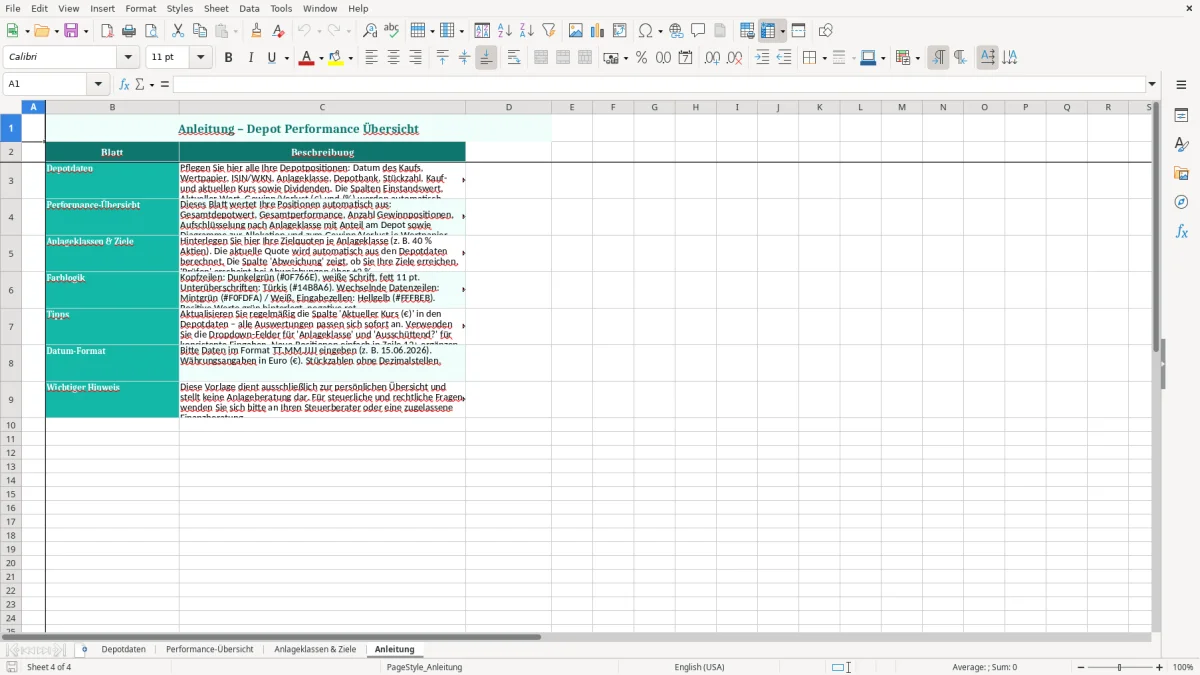Click the title cell 'Anleitung – Depot Performance Übersicht'
1200x675 pixels.
[x=298, y=128]
